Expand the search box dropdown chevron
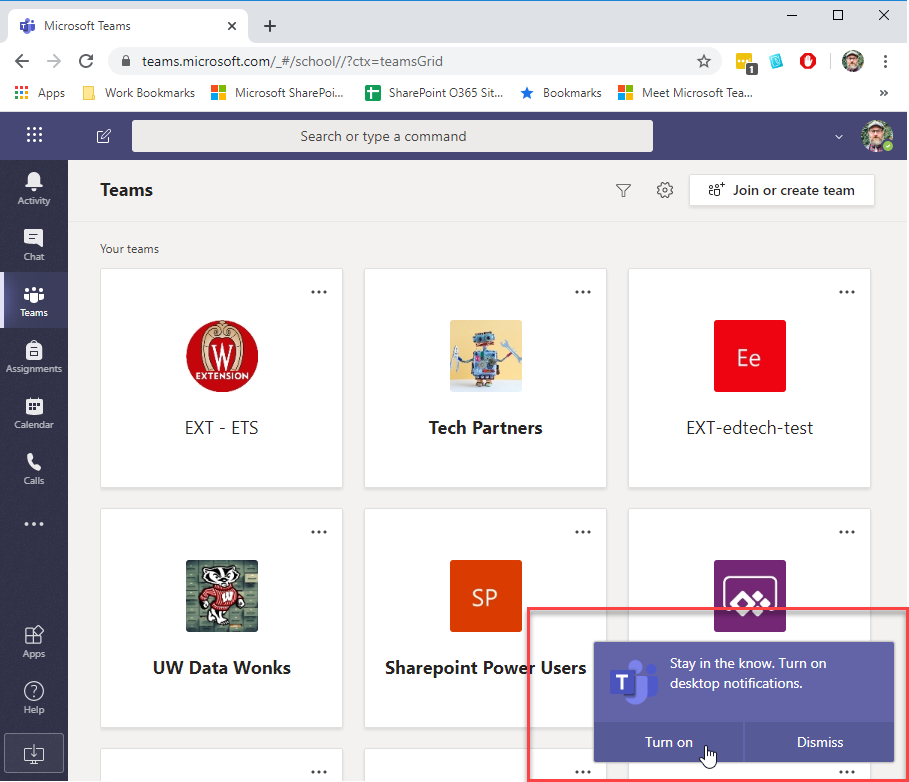 (x=839, y=137)
